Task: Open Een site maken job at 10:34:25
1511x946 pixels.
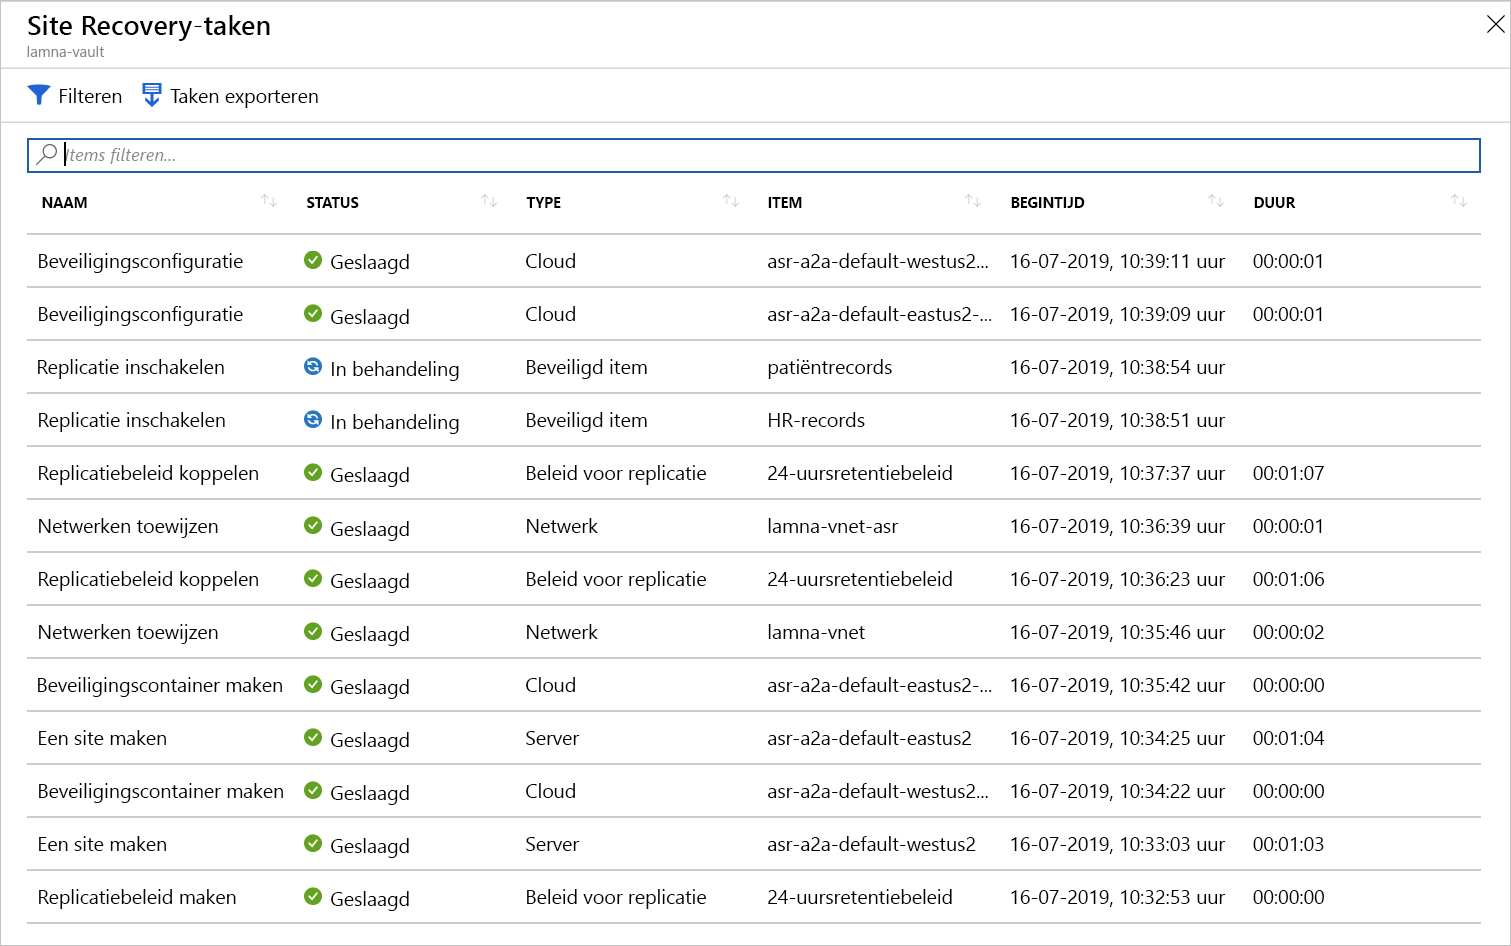Action: point(102,738)
